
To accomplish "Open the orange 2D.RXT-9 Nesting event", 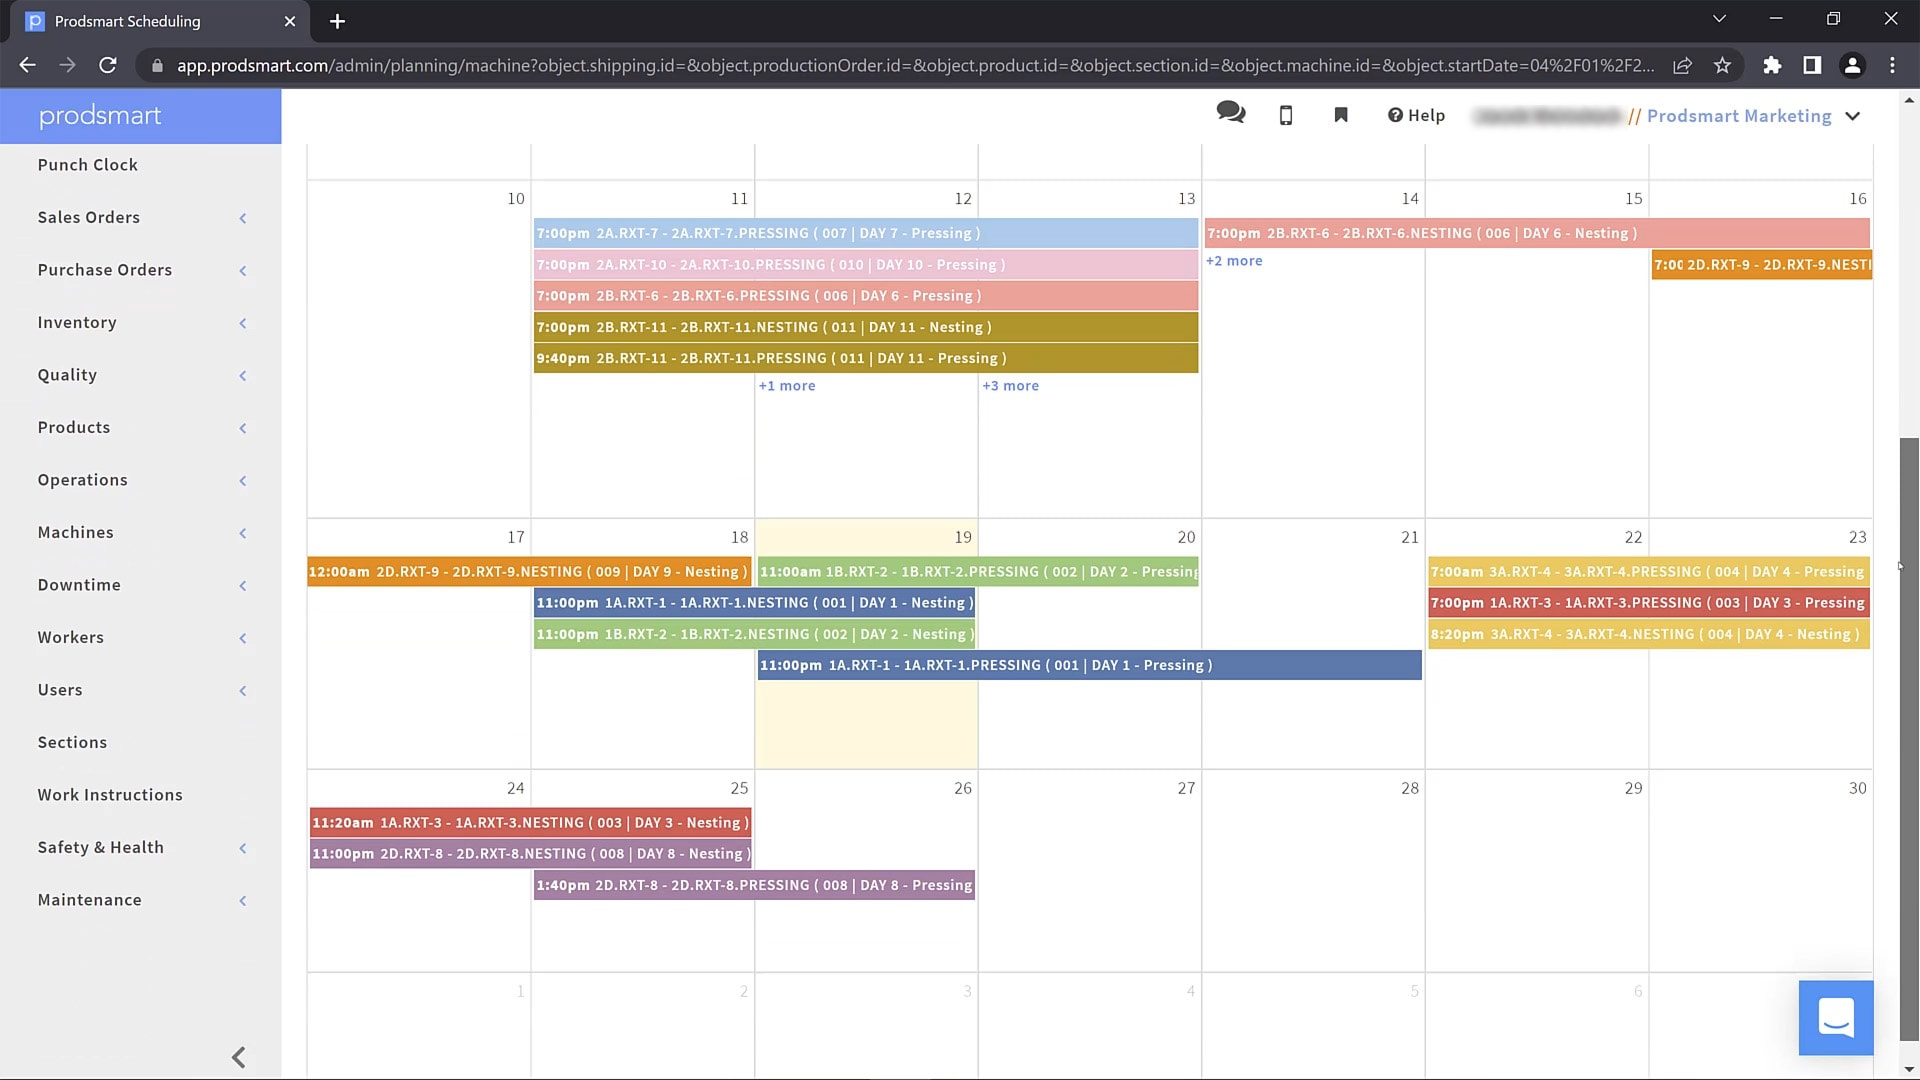I will 528,572.
